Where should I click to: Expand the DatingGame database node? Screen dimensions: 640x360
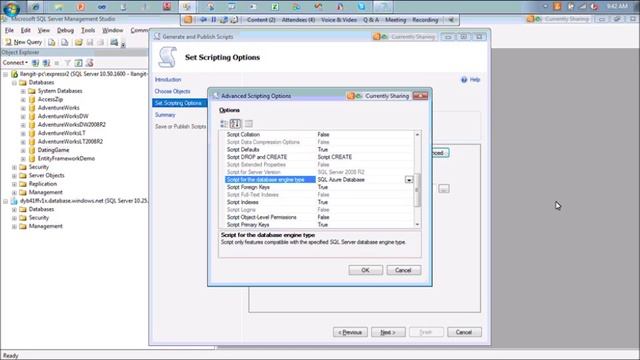tap(23, 150)
